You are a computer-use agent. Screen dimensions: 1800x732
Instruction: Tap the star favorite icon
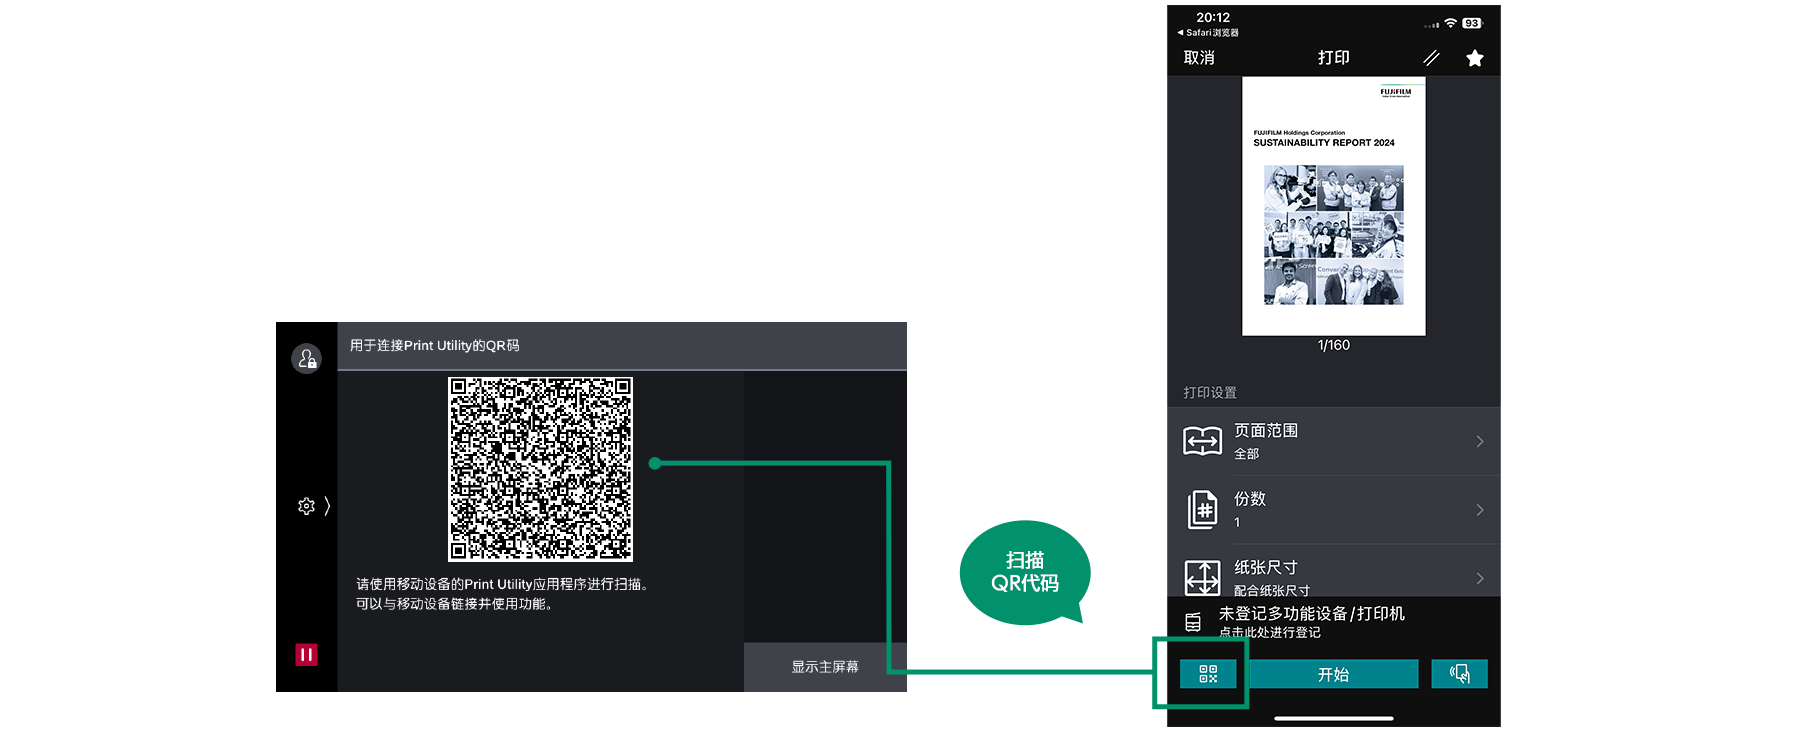point(1474,58)
